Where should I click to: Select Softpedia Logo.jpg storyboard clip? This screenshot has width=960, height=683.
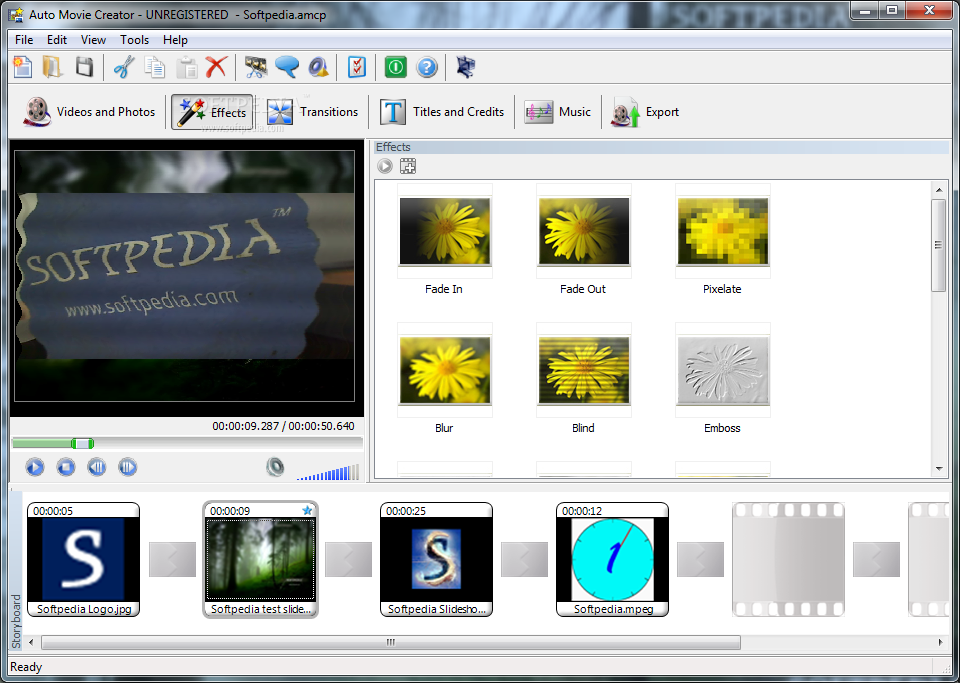click(84, 559)
